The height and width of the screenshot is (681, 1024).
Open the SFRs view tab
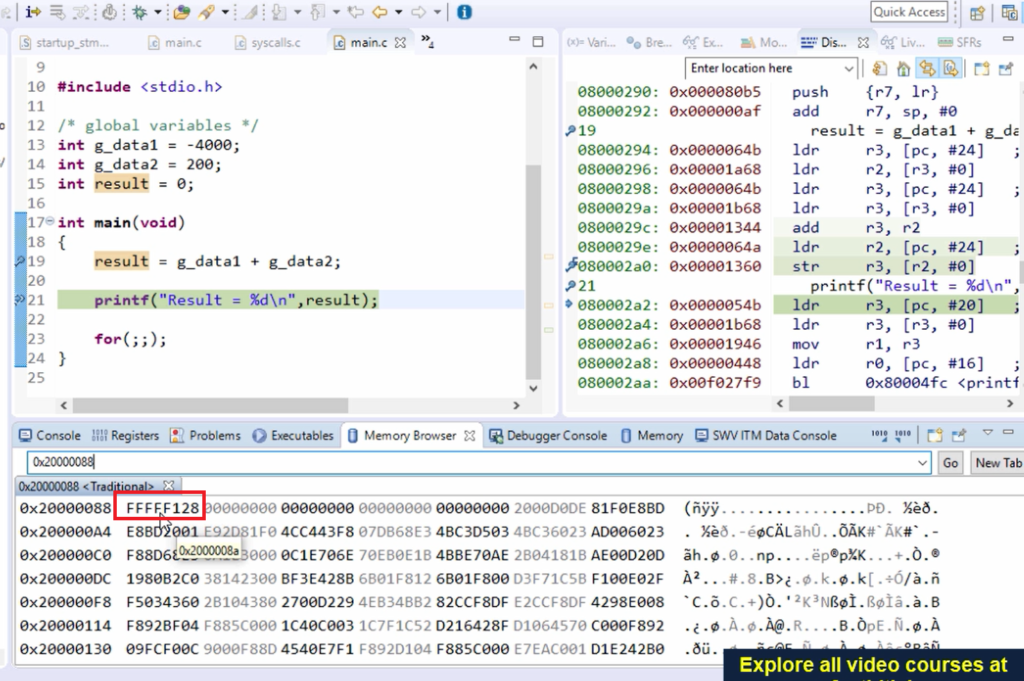coord(959,42)
